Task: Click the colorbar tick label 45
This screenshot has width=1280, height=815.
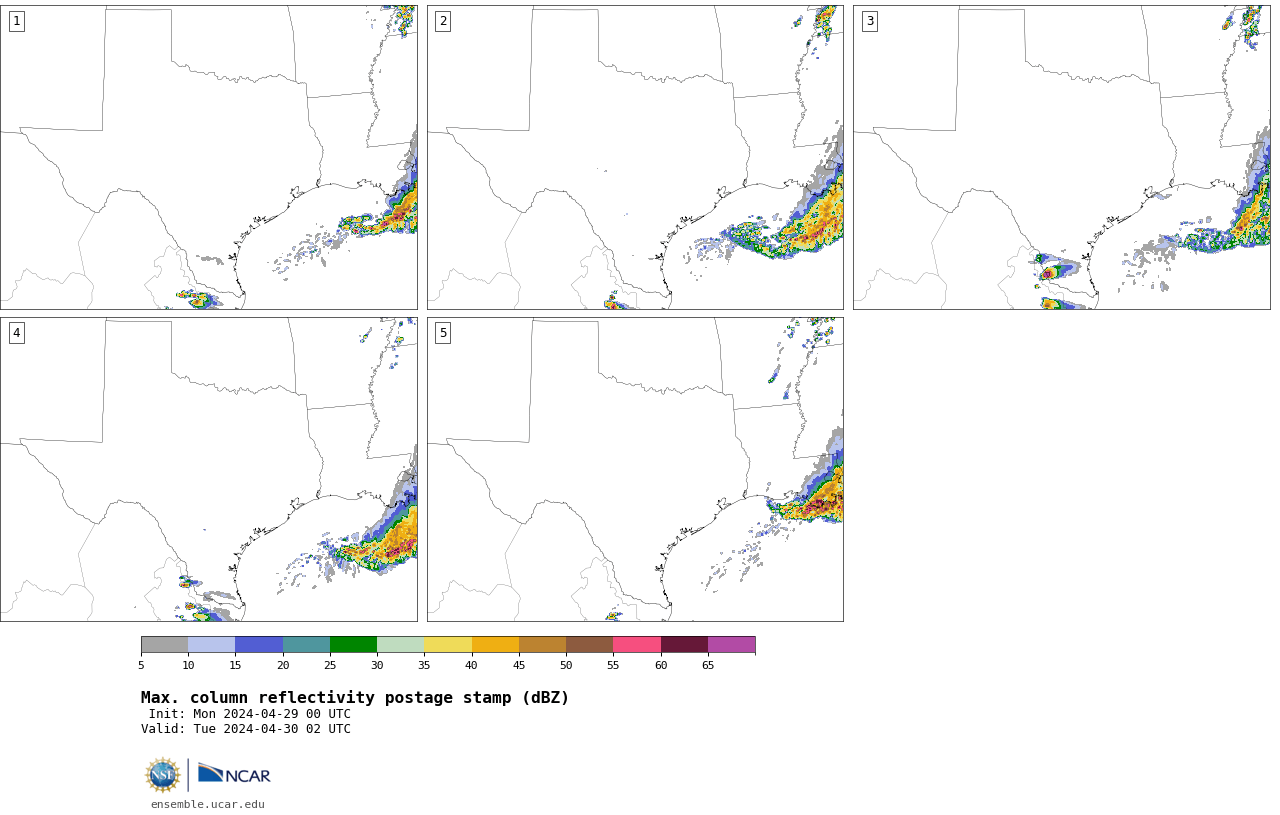Action: coord(519,665)
